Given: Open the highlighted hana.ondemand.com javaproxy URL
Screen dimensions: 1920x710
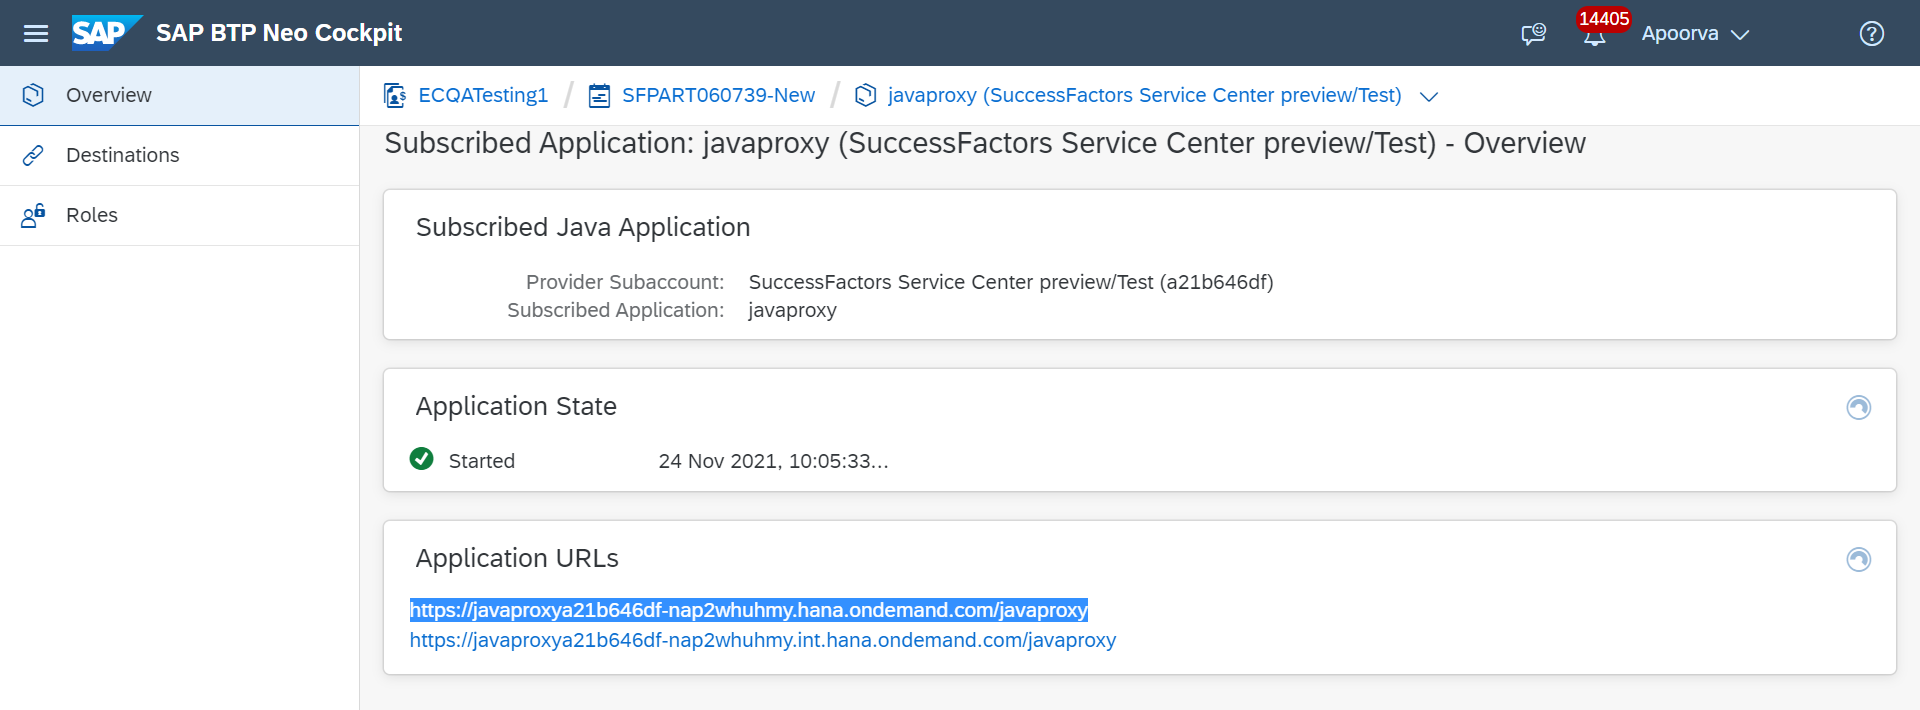Looking at the screenshot, I should pyautogui.click(x=749, y=610).
